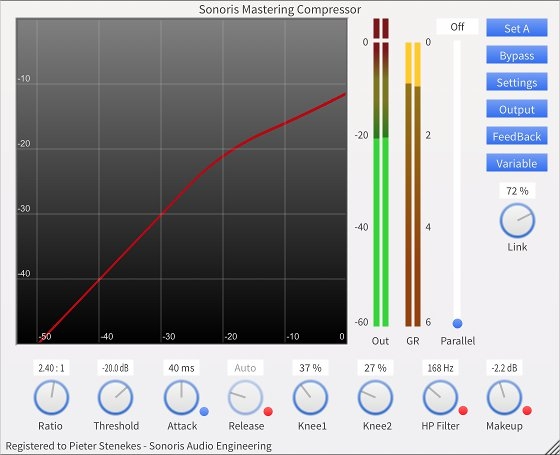Click the Ratio knob
560x455 pixels.
(x=51, y=397)
